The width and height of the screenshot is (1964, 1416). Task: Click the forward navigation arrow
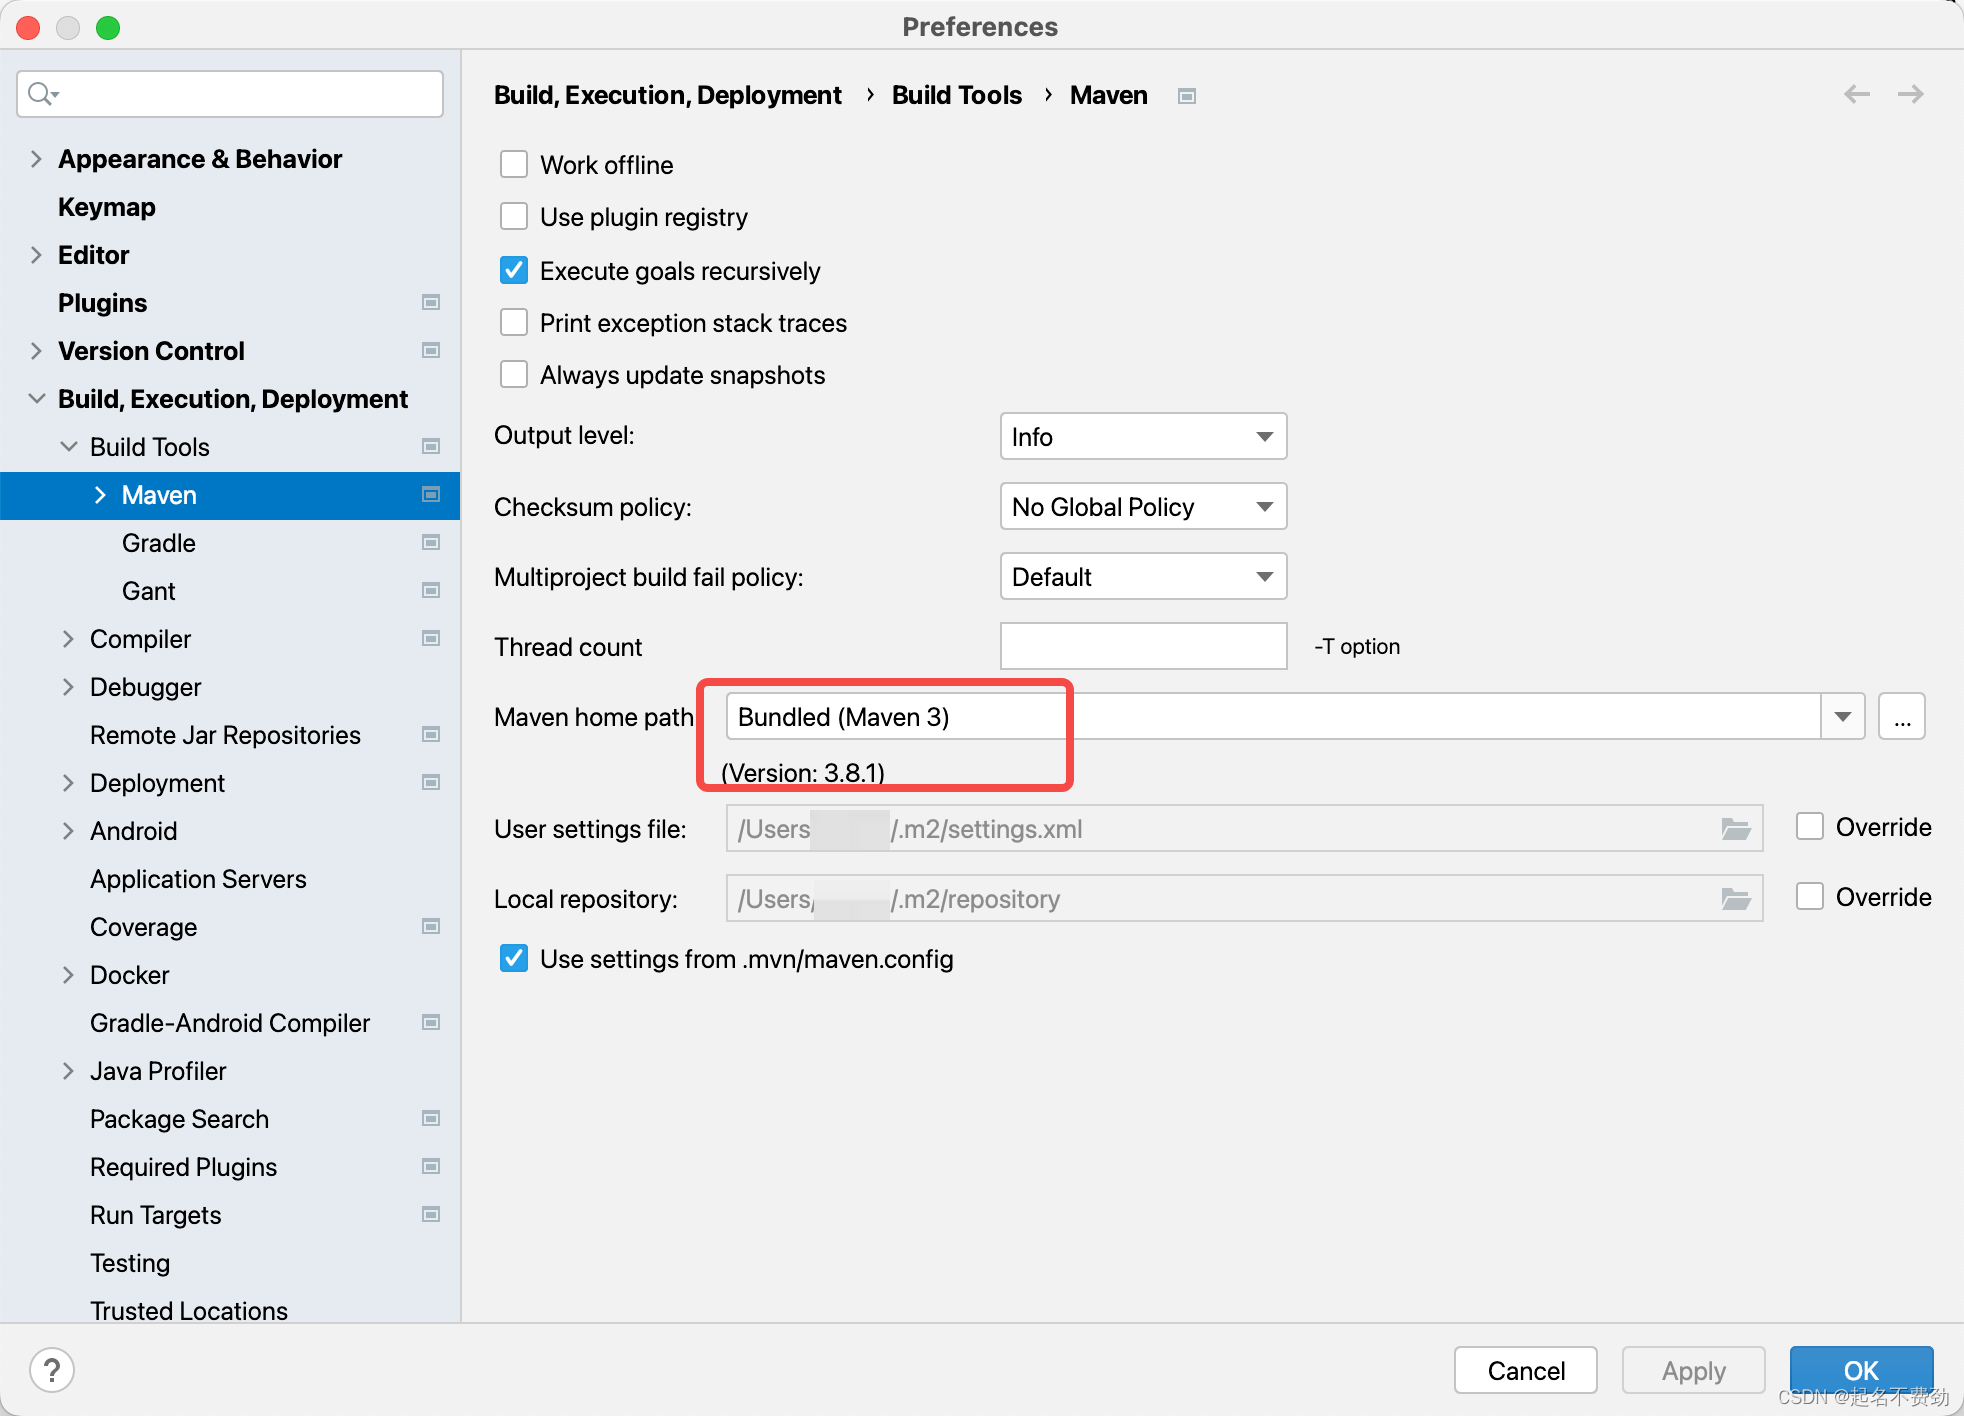pyautogui.click(x=1911, y=94)
